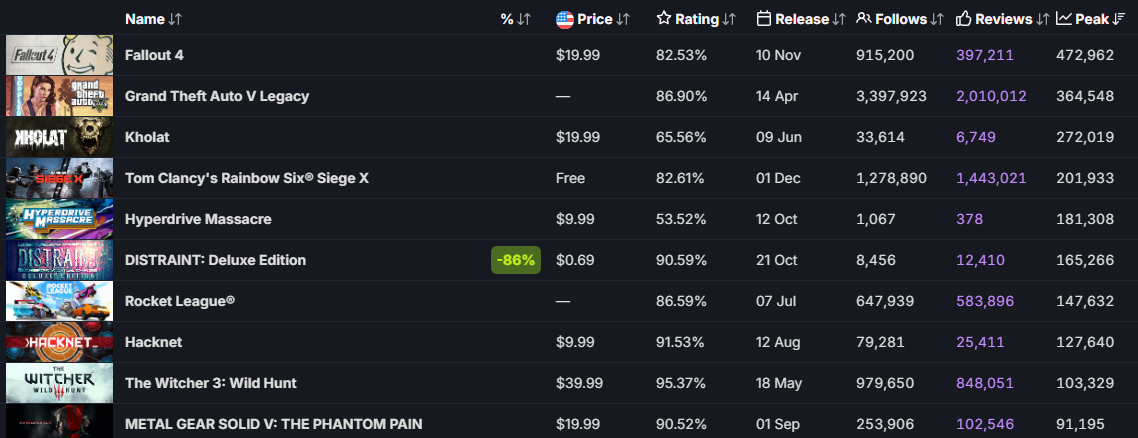The width and height of the screenshot is (1138, 438).
Task: Open The Witcher 3: Wild Hunt link
Action: (x=210, y=383)
